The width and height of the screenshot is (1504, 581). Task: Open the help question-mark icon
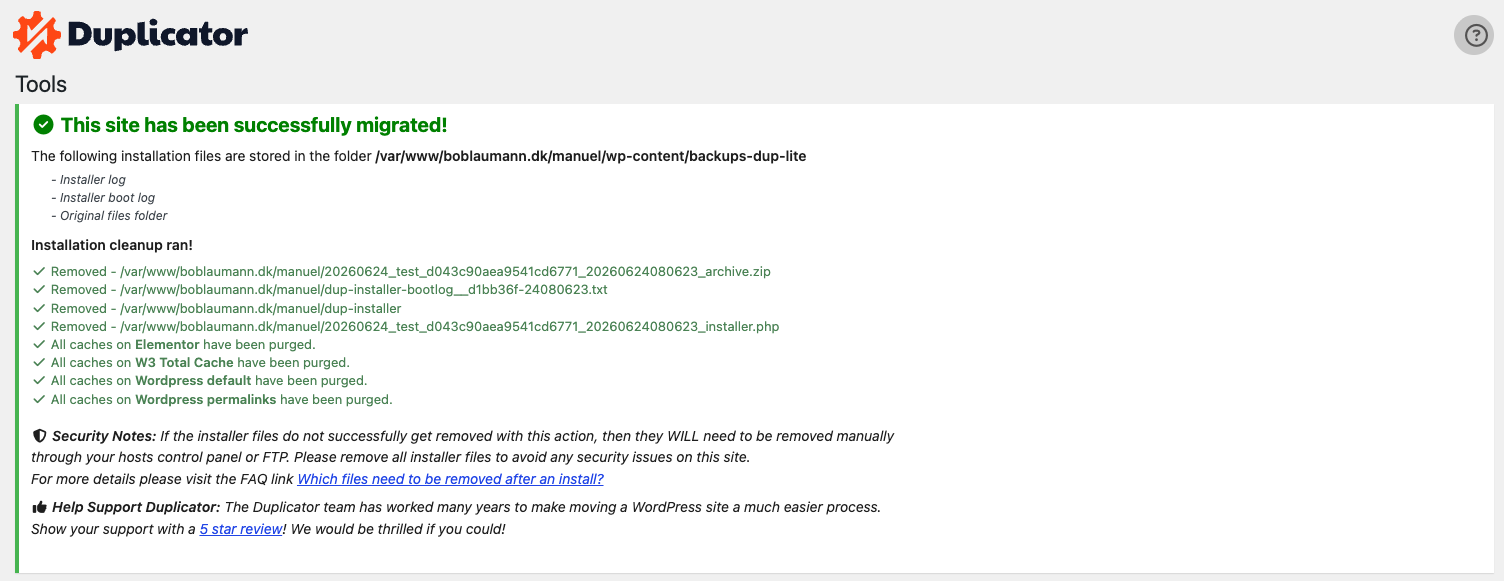[x=1474, y=35]
